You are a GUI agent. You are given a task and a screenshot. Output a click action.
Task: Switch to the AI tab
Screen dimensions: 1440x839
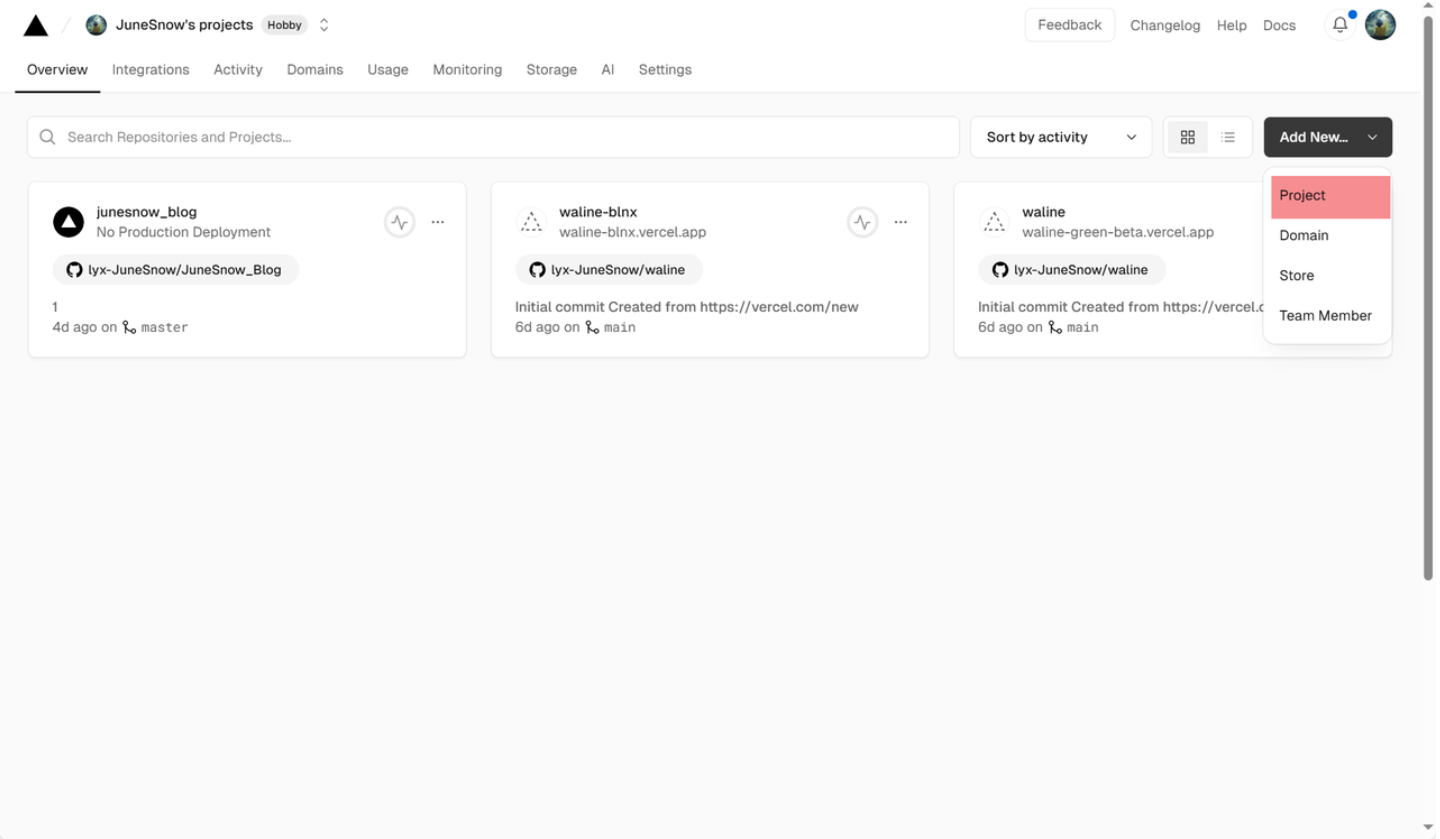click(x=608, y=69)
